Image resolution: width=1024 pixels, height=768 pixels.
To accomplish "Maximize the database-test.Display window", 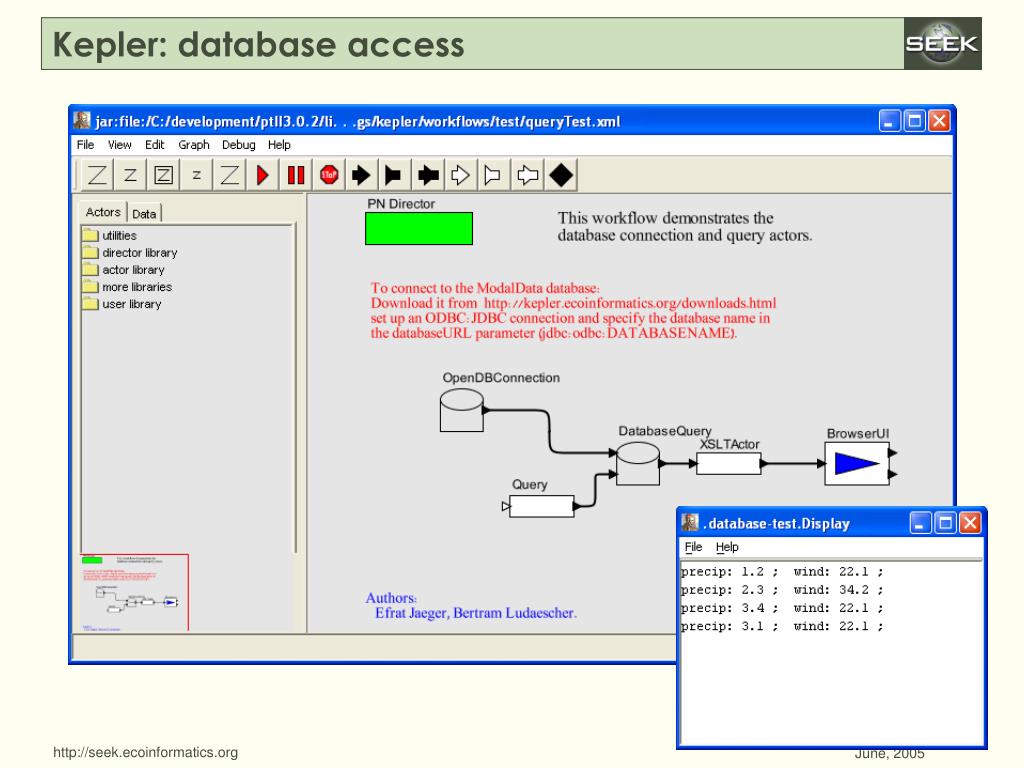I will click(x=945, y=523).
